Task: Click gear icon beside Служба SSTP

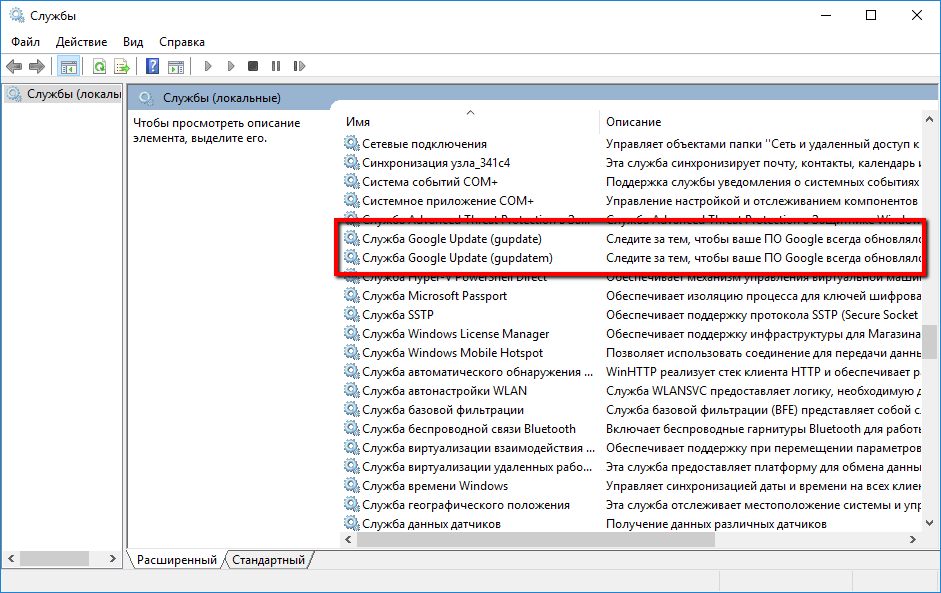Action: (351, 315)
